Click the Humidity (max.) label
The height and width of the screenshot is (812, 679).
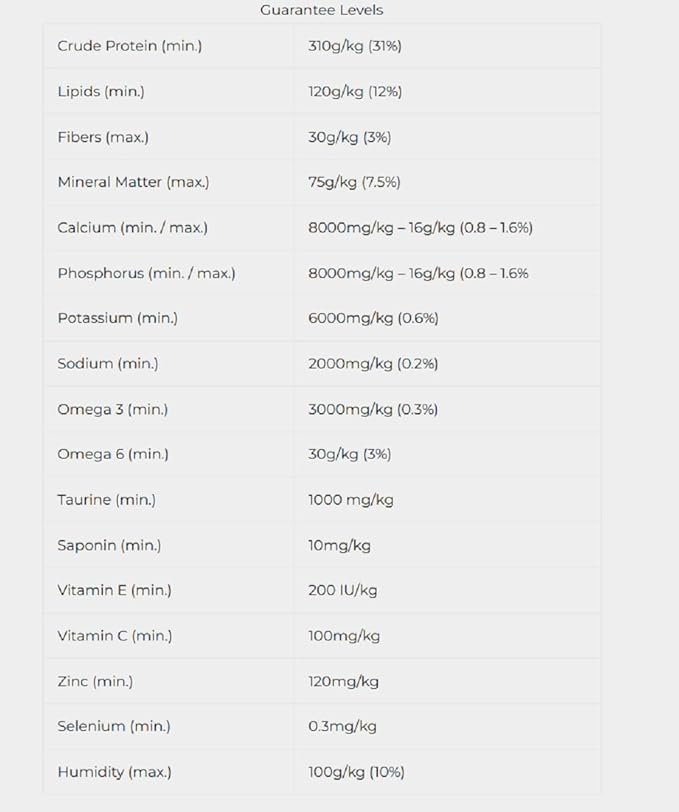pos(114,772)
